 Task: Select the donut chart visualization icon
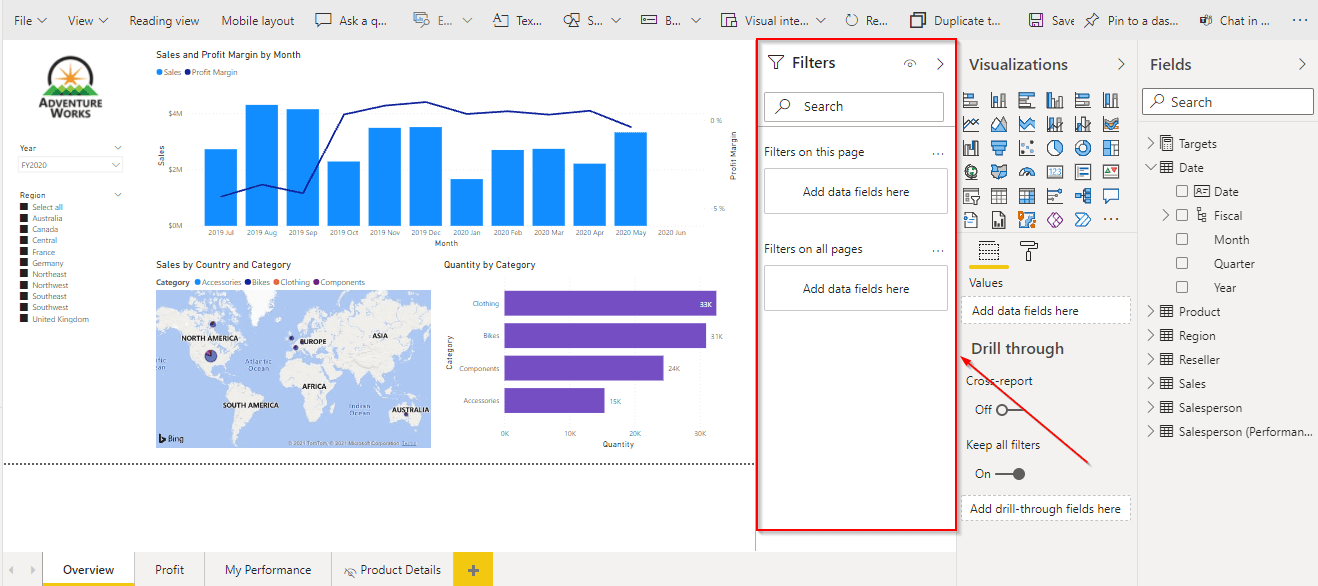click(1082, 148)
